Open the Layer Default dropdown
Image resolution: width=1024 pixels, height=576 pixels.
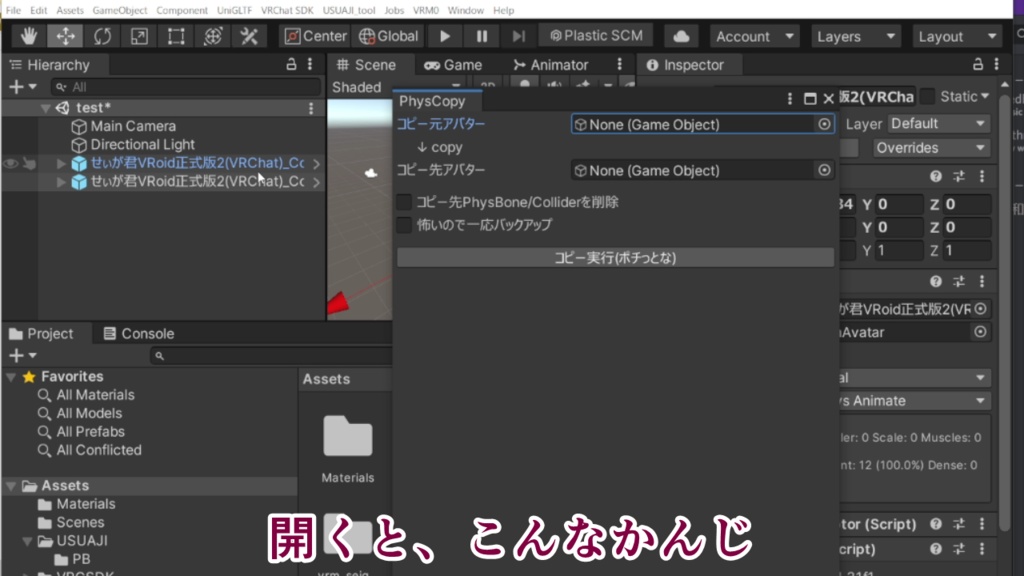(x=938, y=123)
